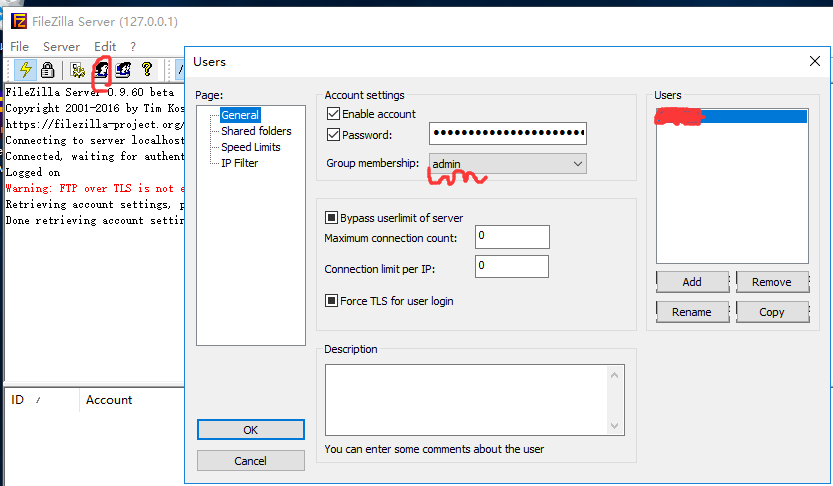
Task: Click the 'Connecting to server localhost' log line
Action: click(95, 140)
